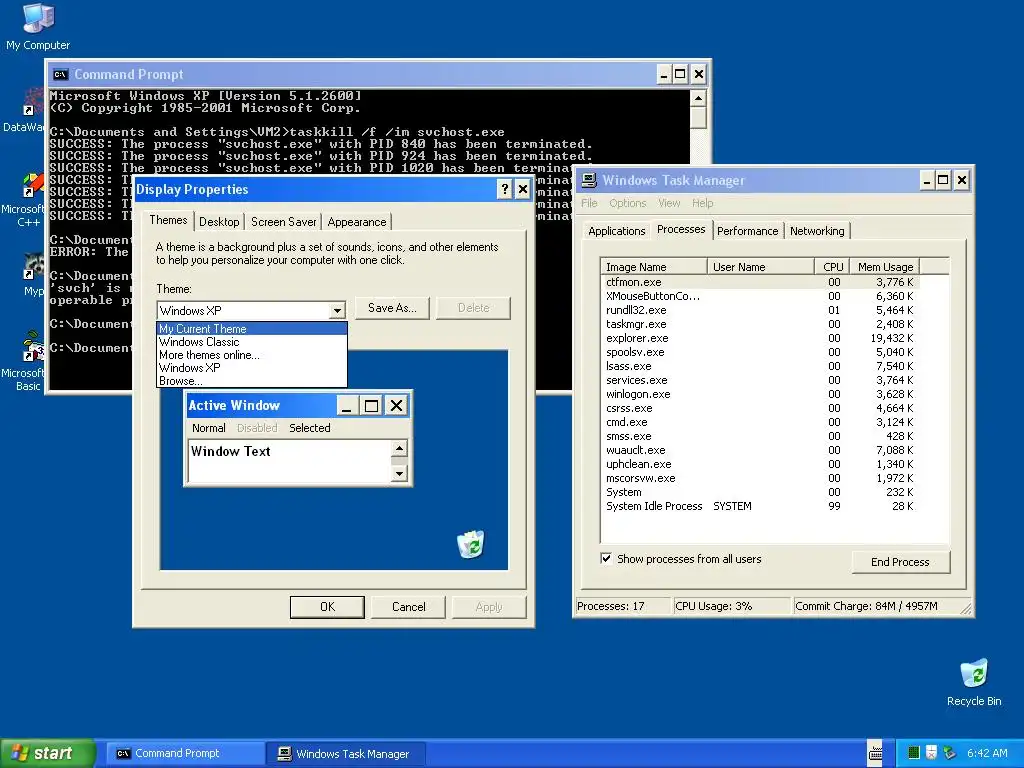Viewport: 1024px width, 768px height.
Task: Toggle Show processes from all users checkbox
Action: point(606,558)
